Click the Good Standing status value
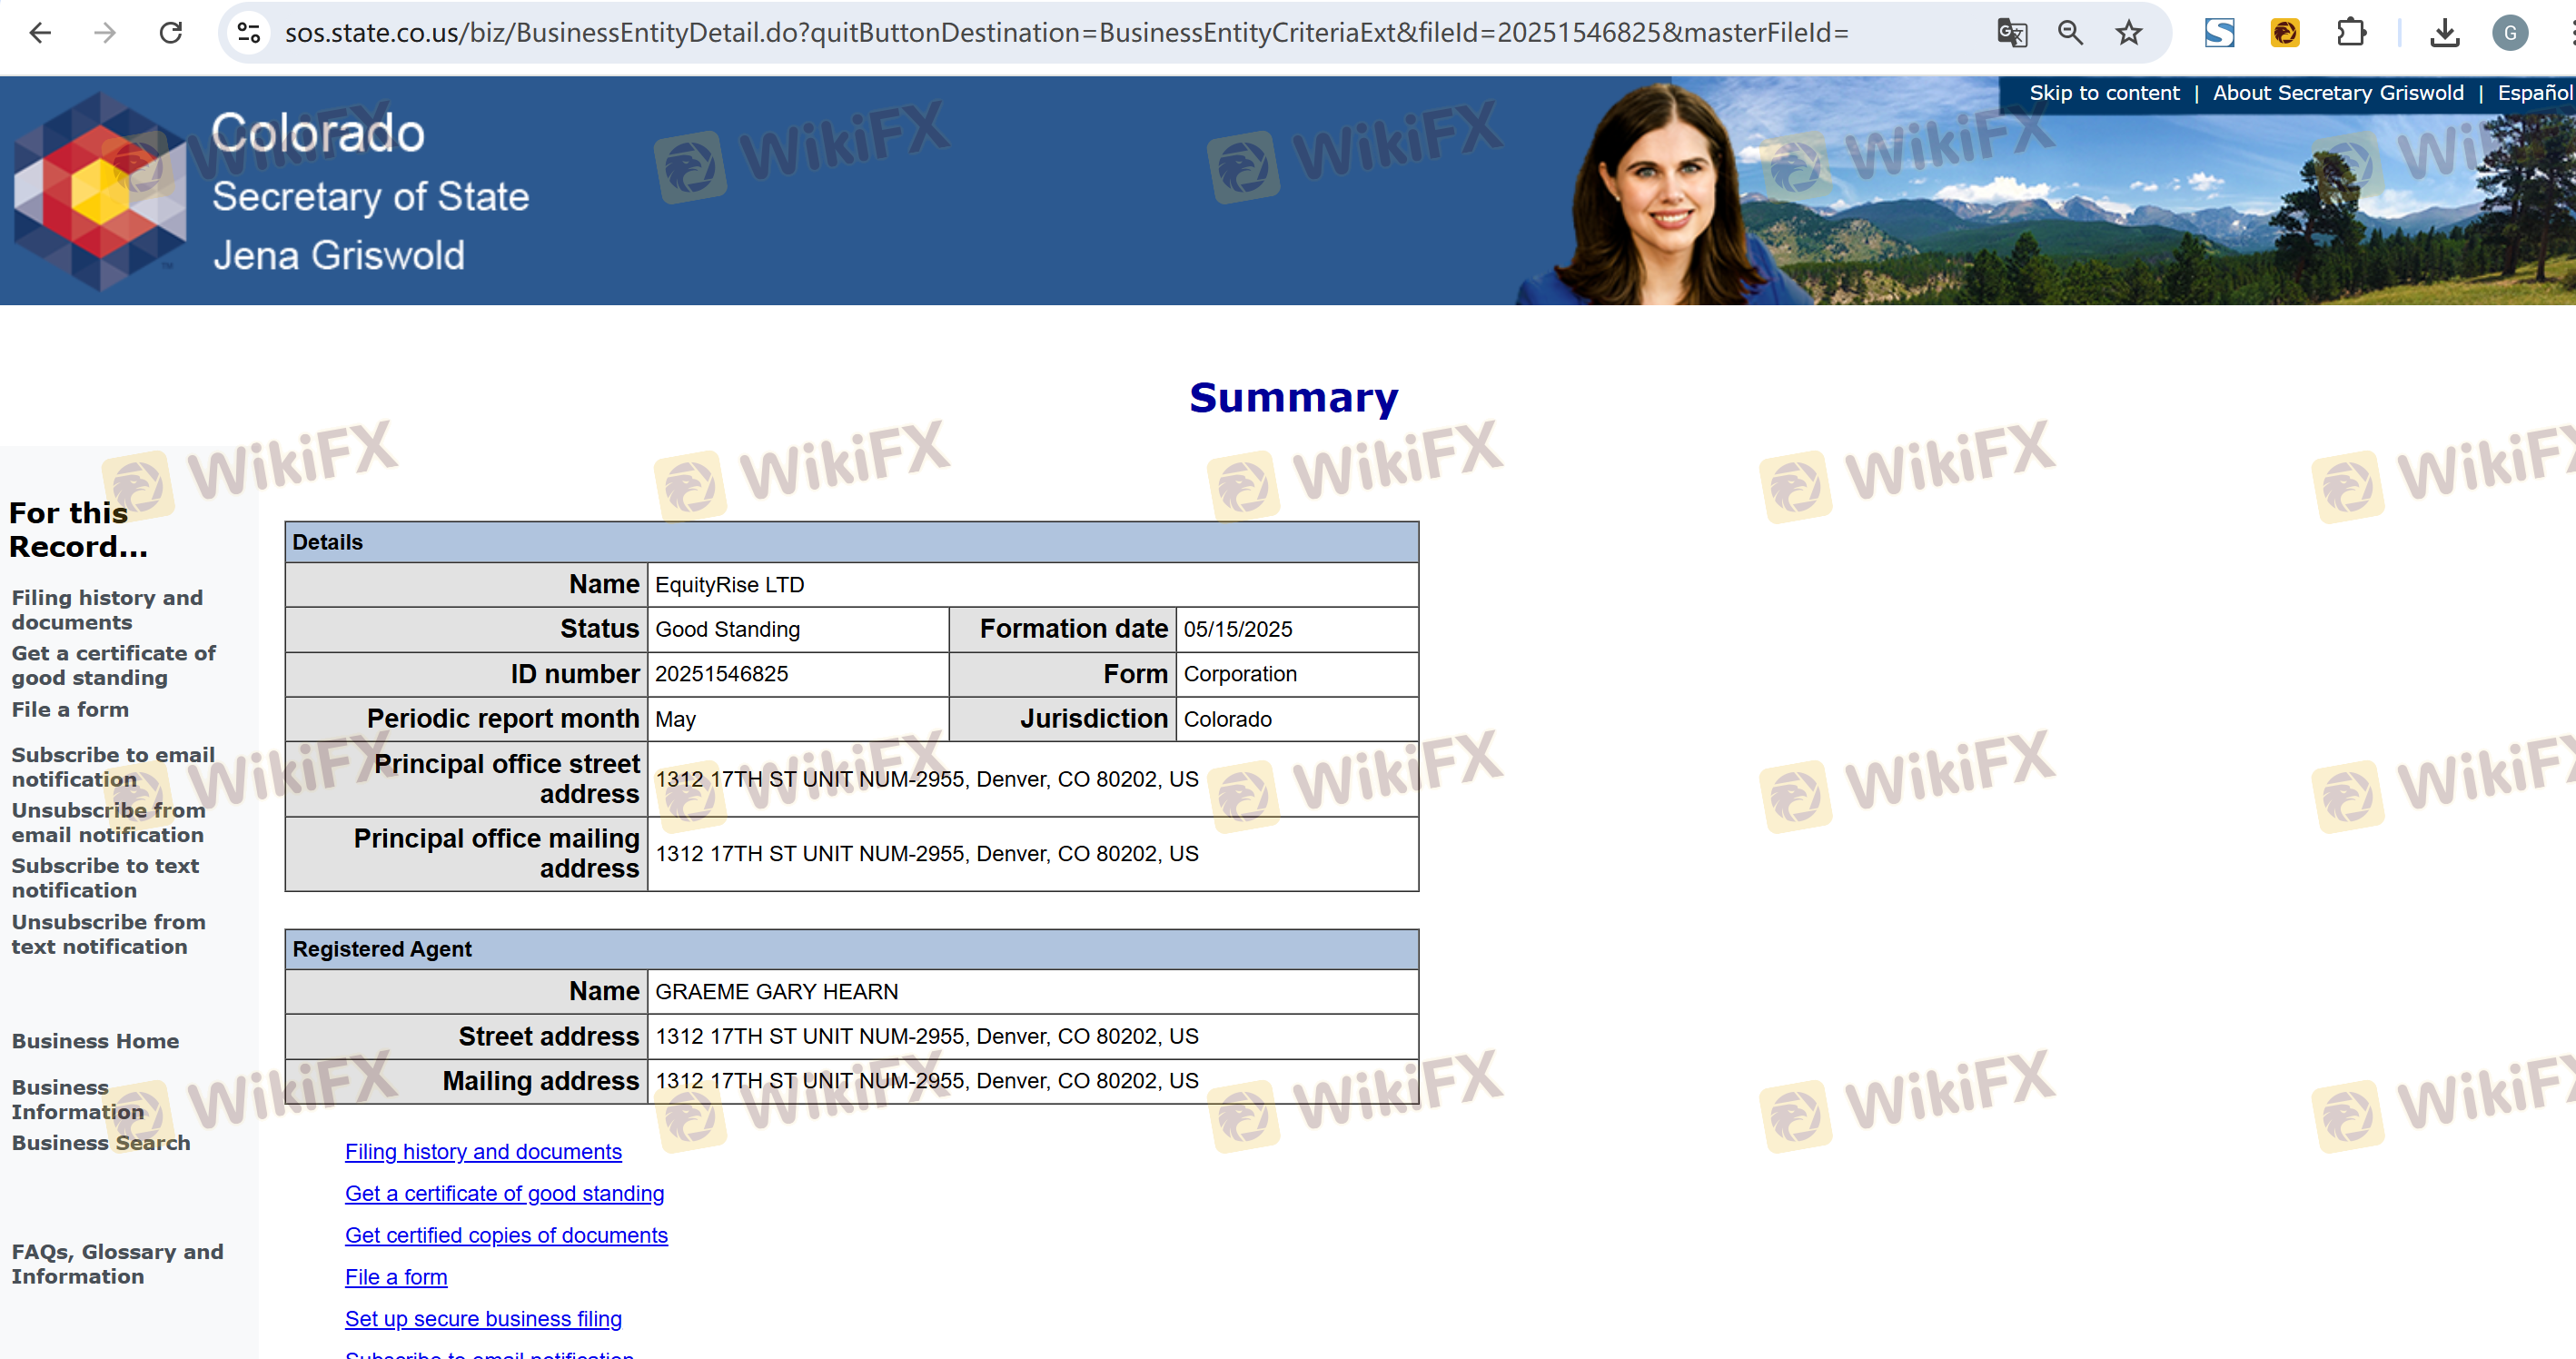This screenshot has width=2576, height=1359. coord(727,629)
